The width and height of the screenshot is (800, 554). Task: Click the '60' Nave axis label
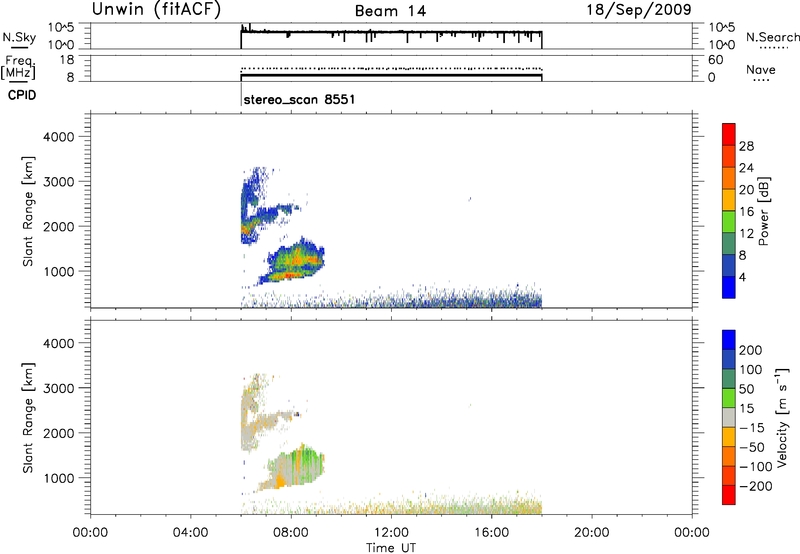pyautogui.click(x=715, y=60)
